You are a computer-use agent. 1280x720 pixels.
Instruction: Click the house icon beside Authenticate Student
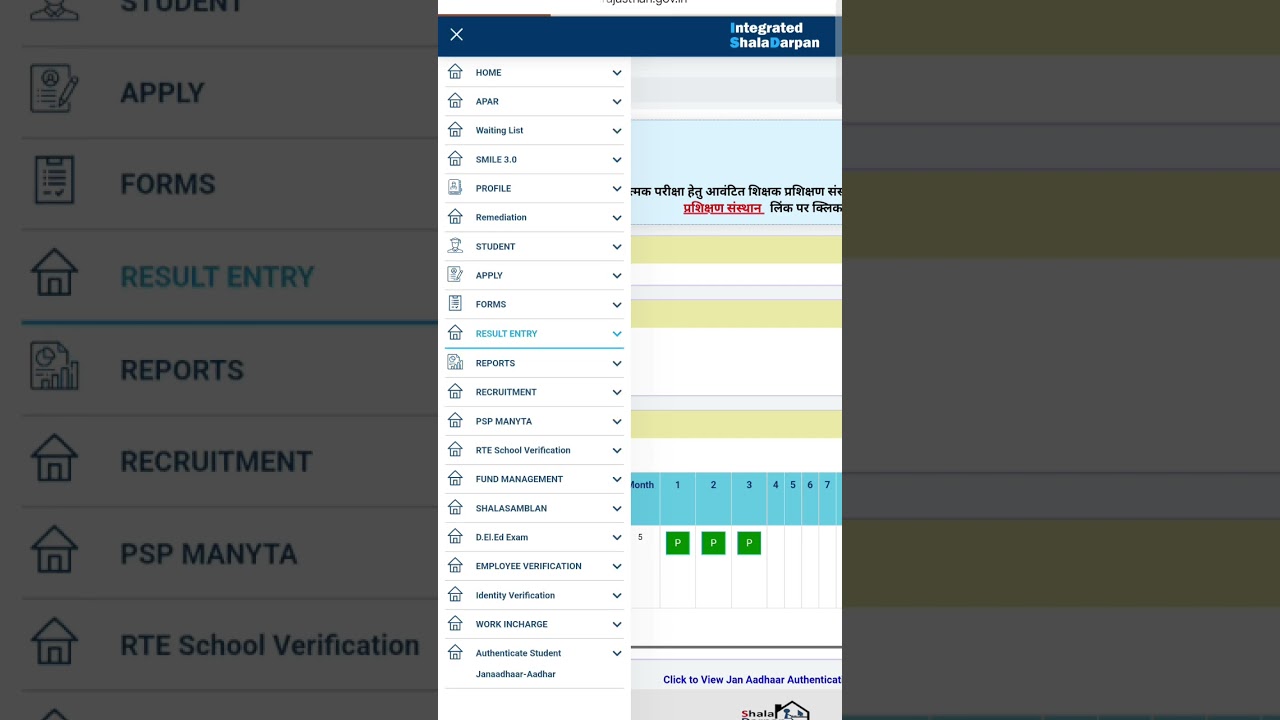coord(455,653)
